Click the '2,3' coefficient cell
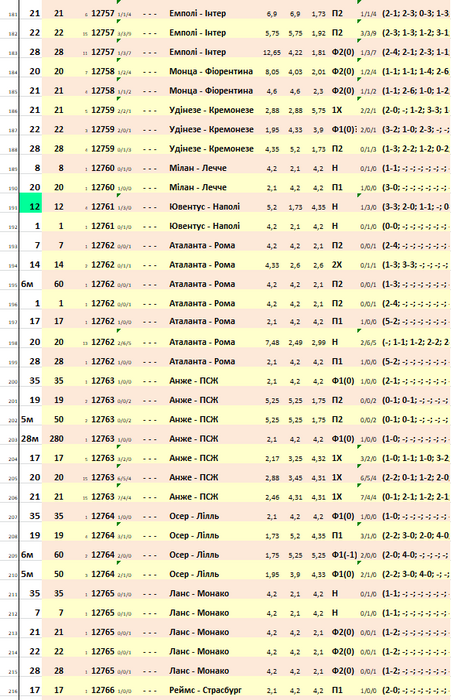The height and width of the screenshot is (700, 451). [x=318, y=91]
